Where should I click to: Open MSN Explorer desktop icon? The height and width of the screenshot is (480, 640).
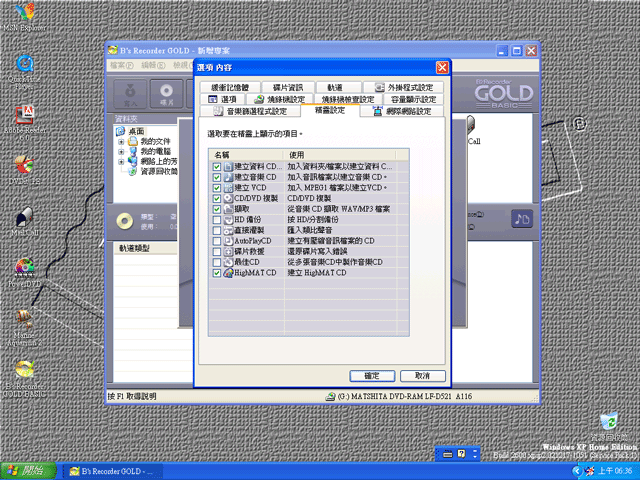point(24,12)
